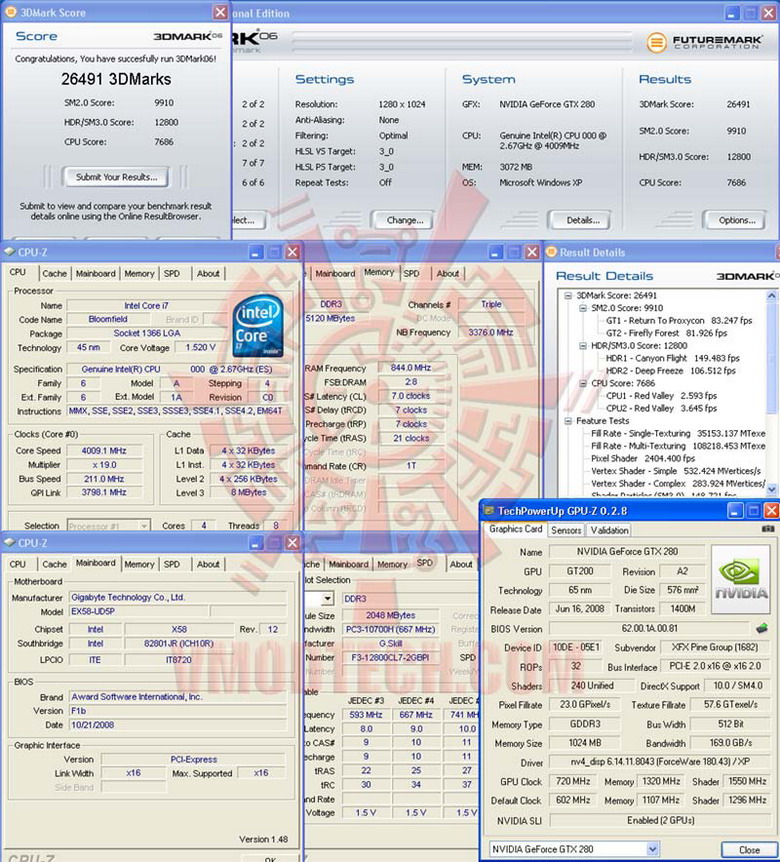The image size is (780, 862).
Task: Click the '26491 3DMarks' score text
Action: coord(116,79)
